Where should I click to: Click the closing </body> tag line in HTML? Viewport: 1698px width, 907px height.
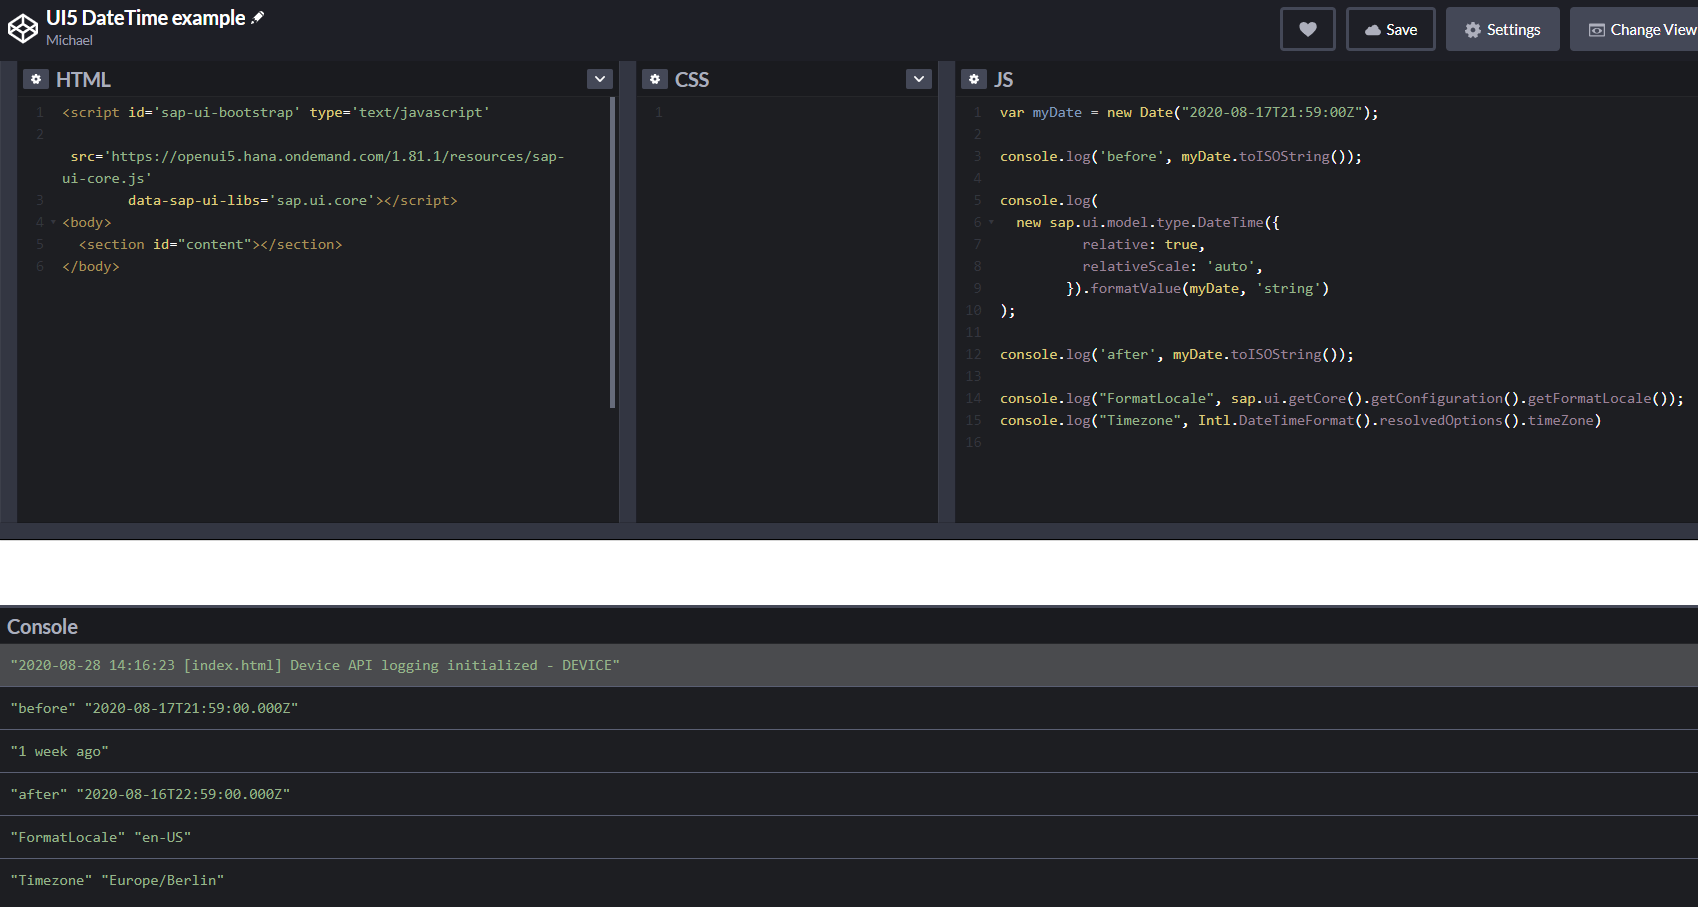pos(90,266)
